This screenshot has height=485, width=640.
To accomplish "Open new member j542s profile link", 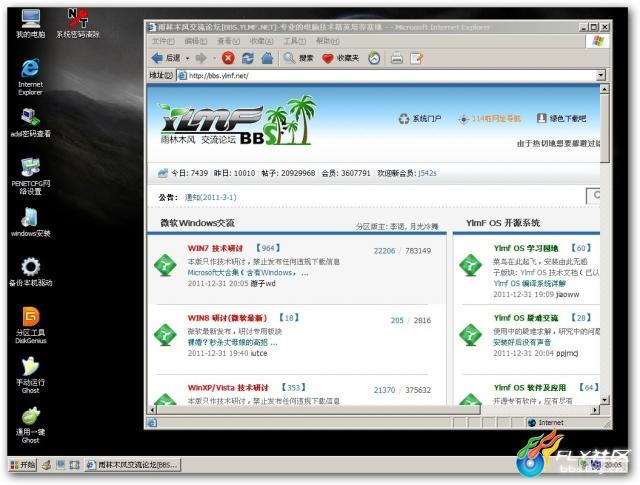I will (427, 173).
